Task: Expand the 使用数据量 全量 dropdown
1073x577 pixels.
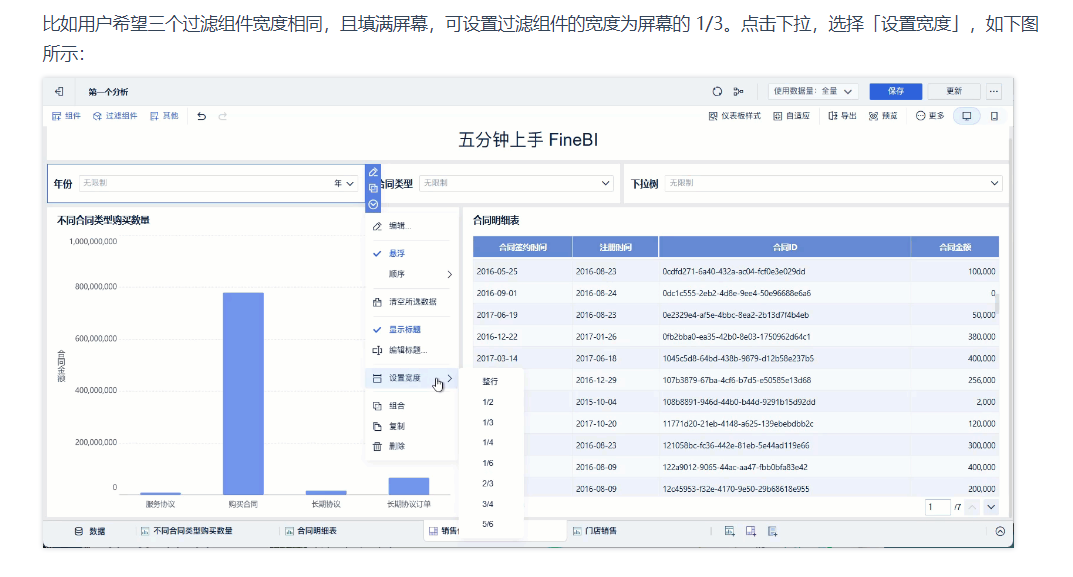Action: 813,91
